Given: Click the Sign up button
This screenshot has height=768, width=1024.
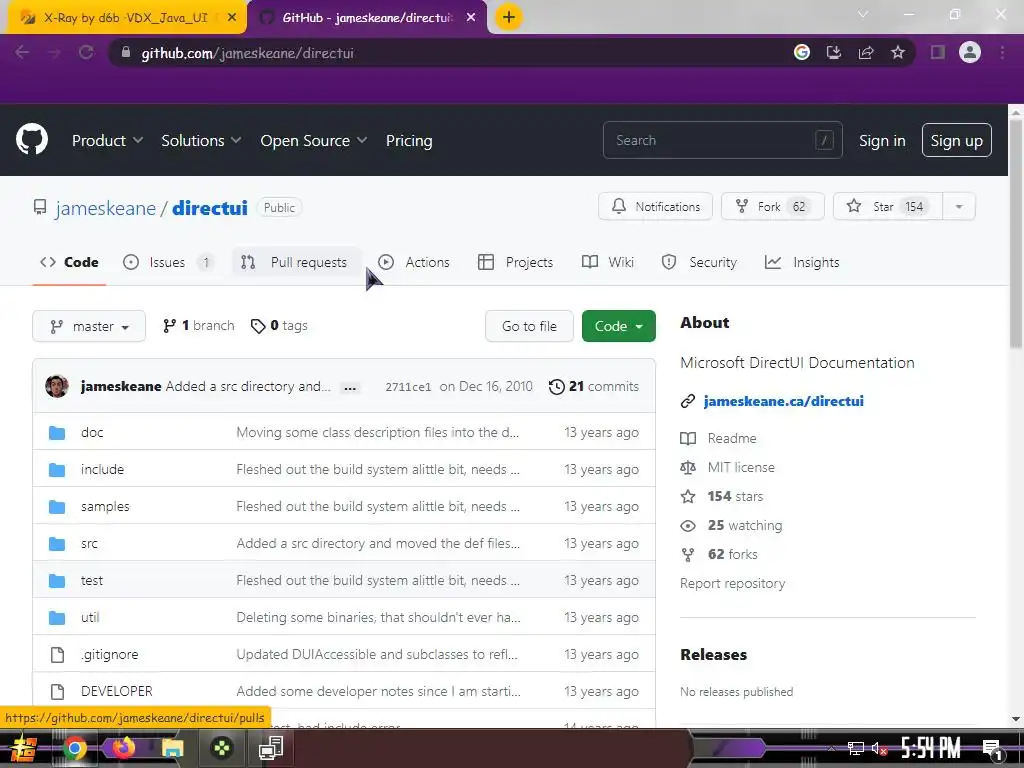Looking at the screenshot, I should [x=956, y=140].
